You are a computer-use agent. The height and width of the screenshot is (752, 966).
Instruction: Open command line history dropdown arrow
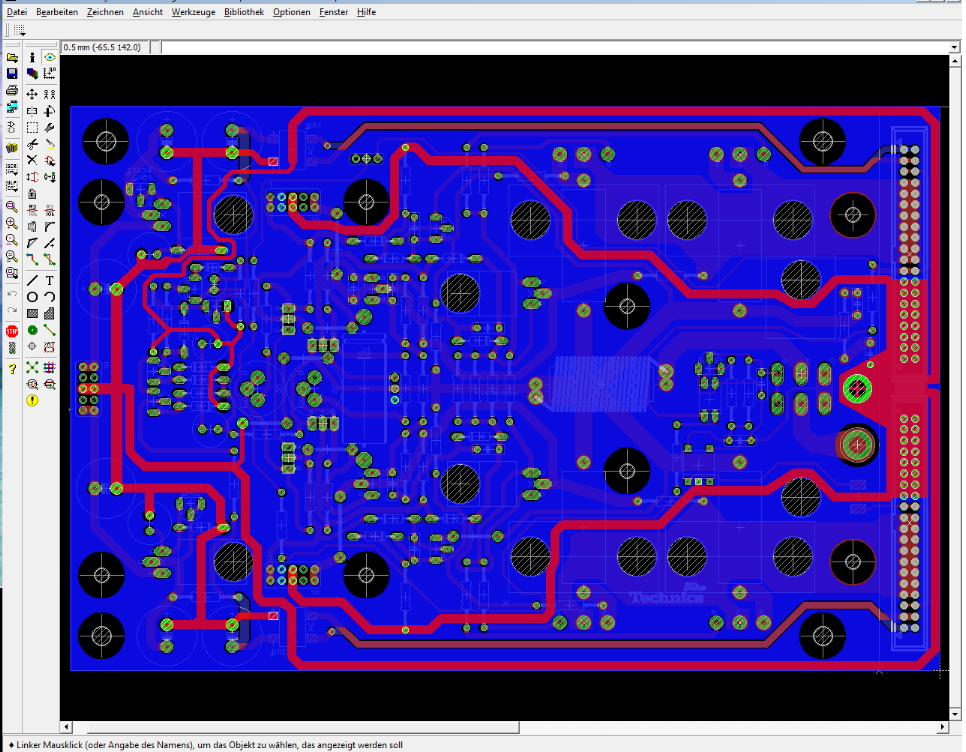tap(954, 47)
